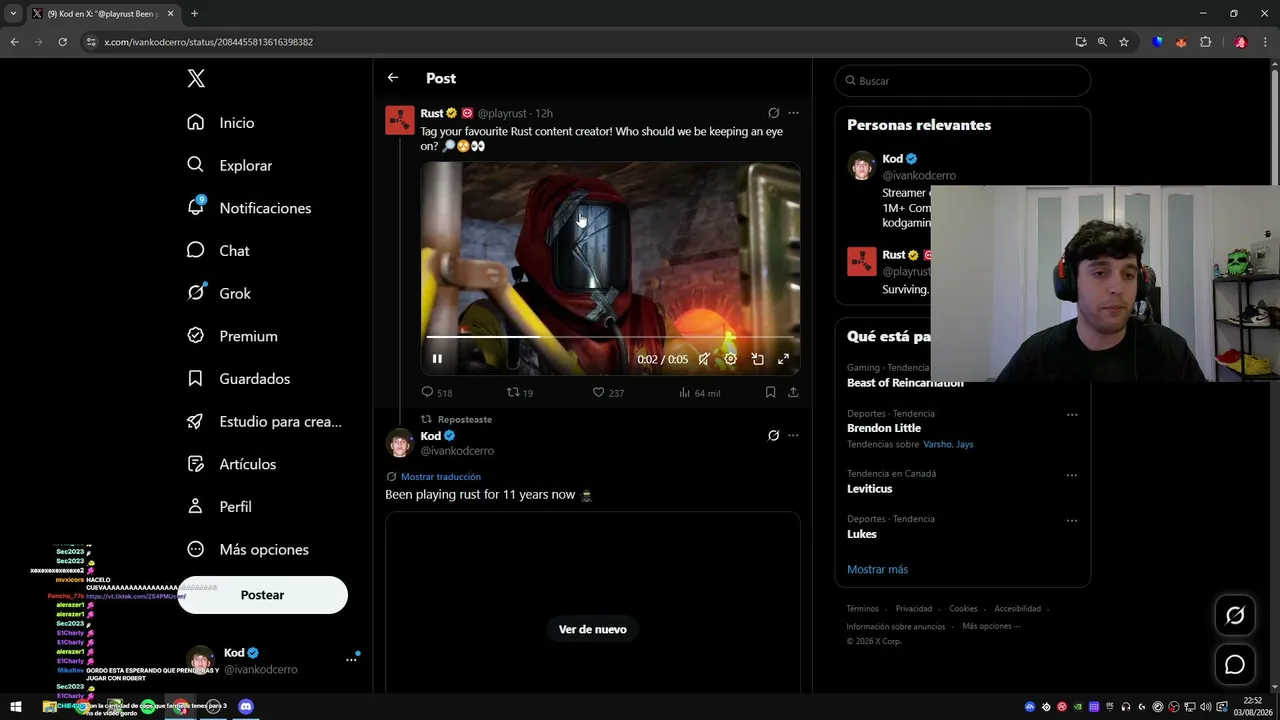Open the Windows Start menu
1280x720 pixels.
point(16,707)
